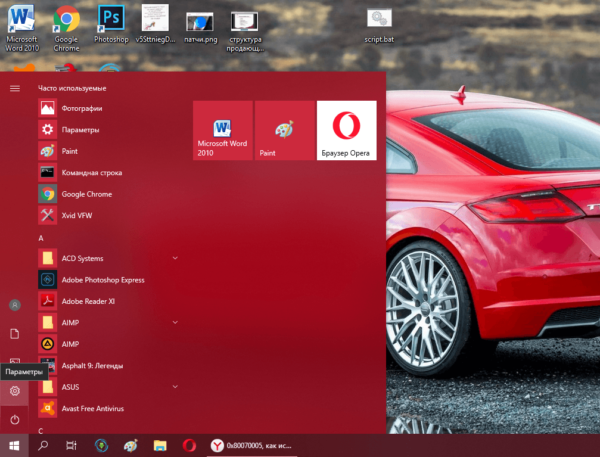Click the Paint tile
Screen dimensions: 600x457
point(285,131)
